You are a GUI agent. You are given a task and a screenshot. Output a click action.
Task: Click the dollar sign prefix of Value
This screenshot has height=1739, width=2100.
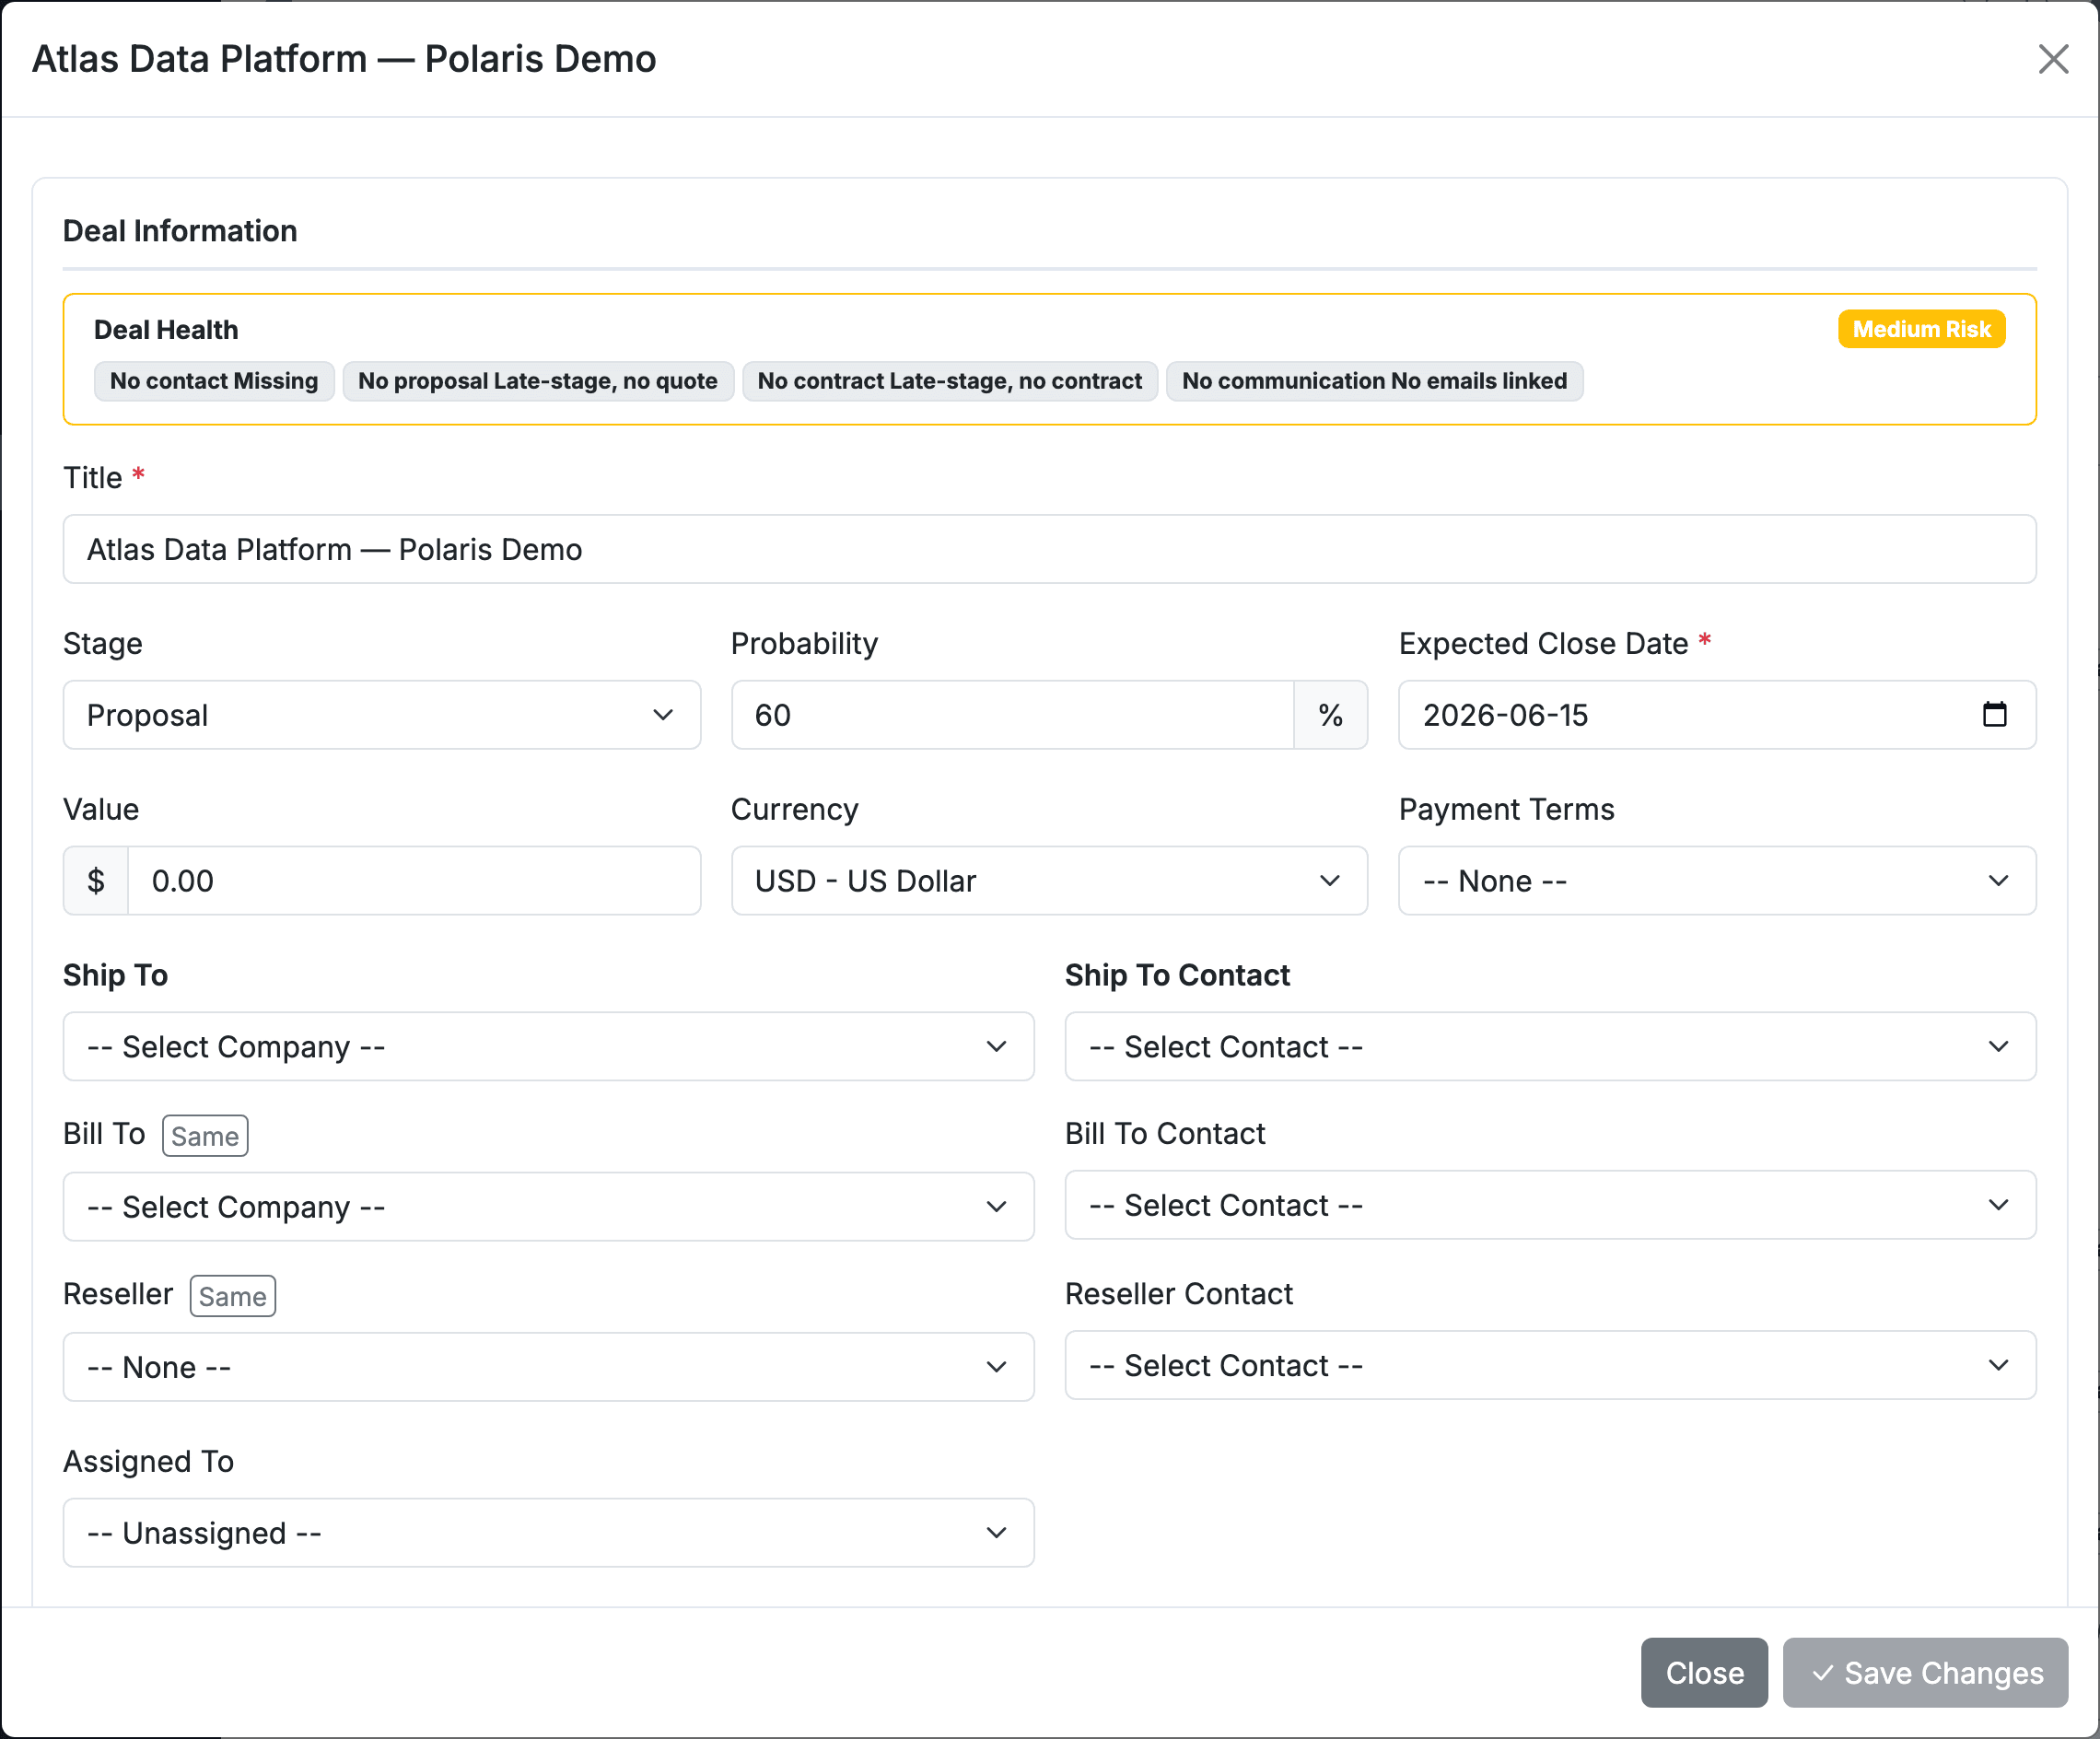coord(96,881)
